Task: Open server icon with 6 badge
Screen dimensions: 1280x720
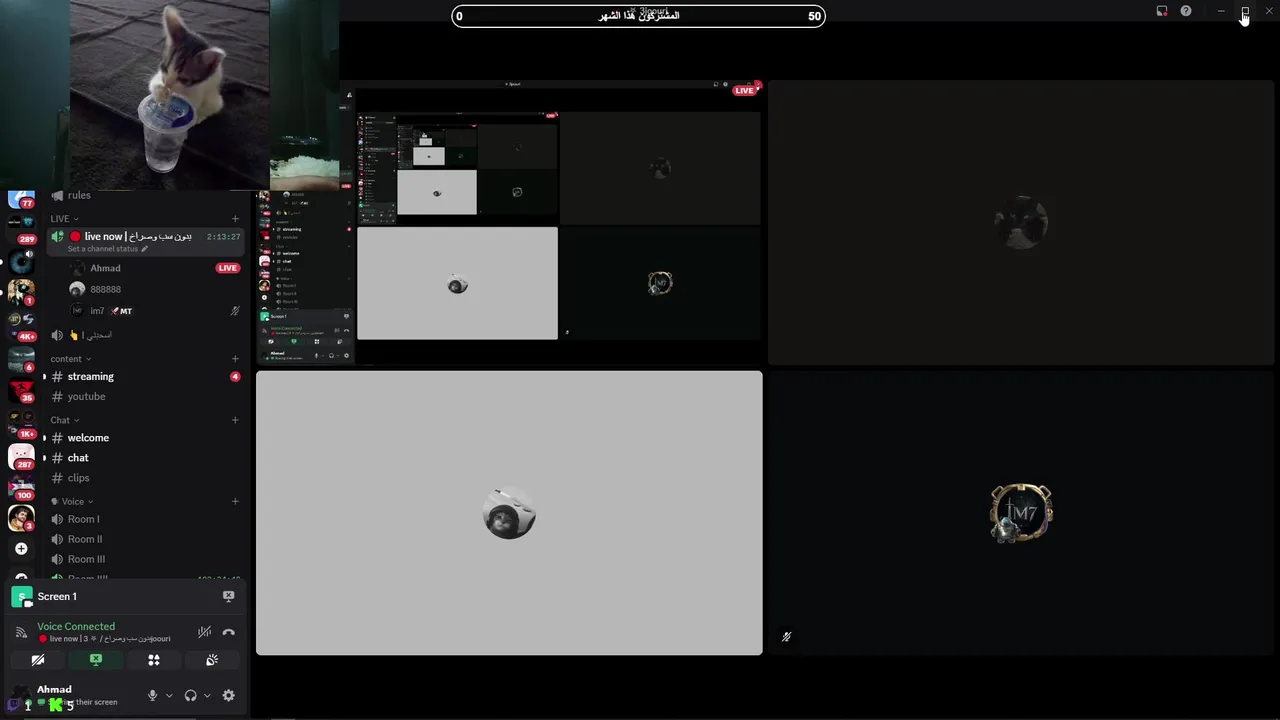Action: tap(21, 358)
